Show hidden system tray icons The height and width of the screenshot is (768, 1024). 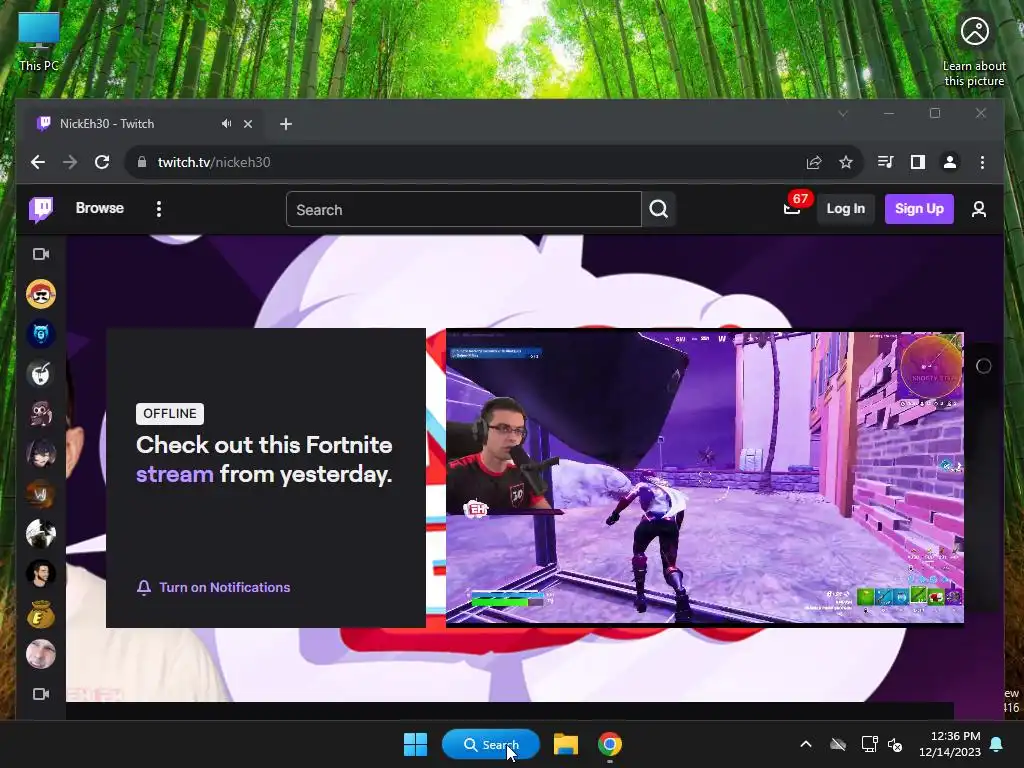coord(806,744)
